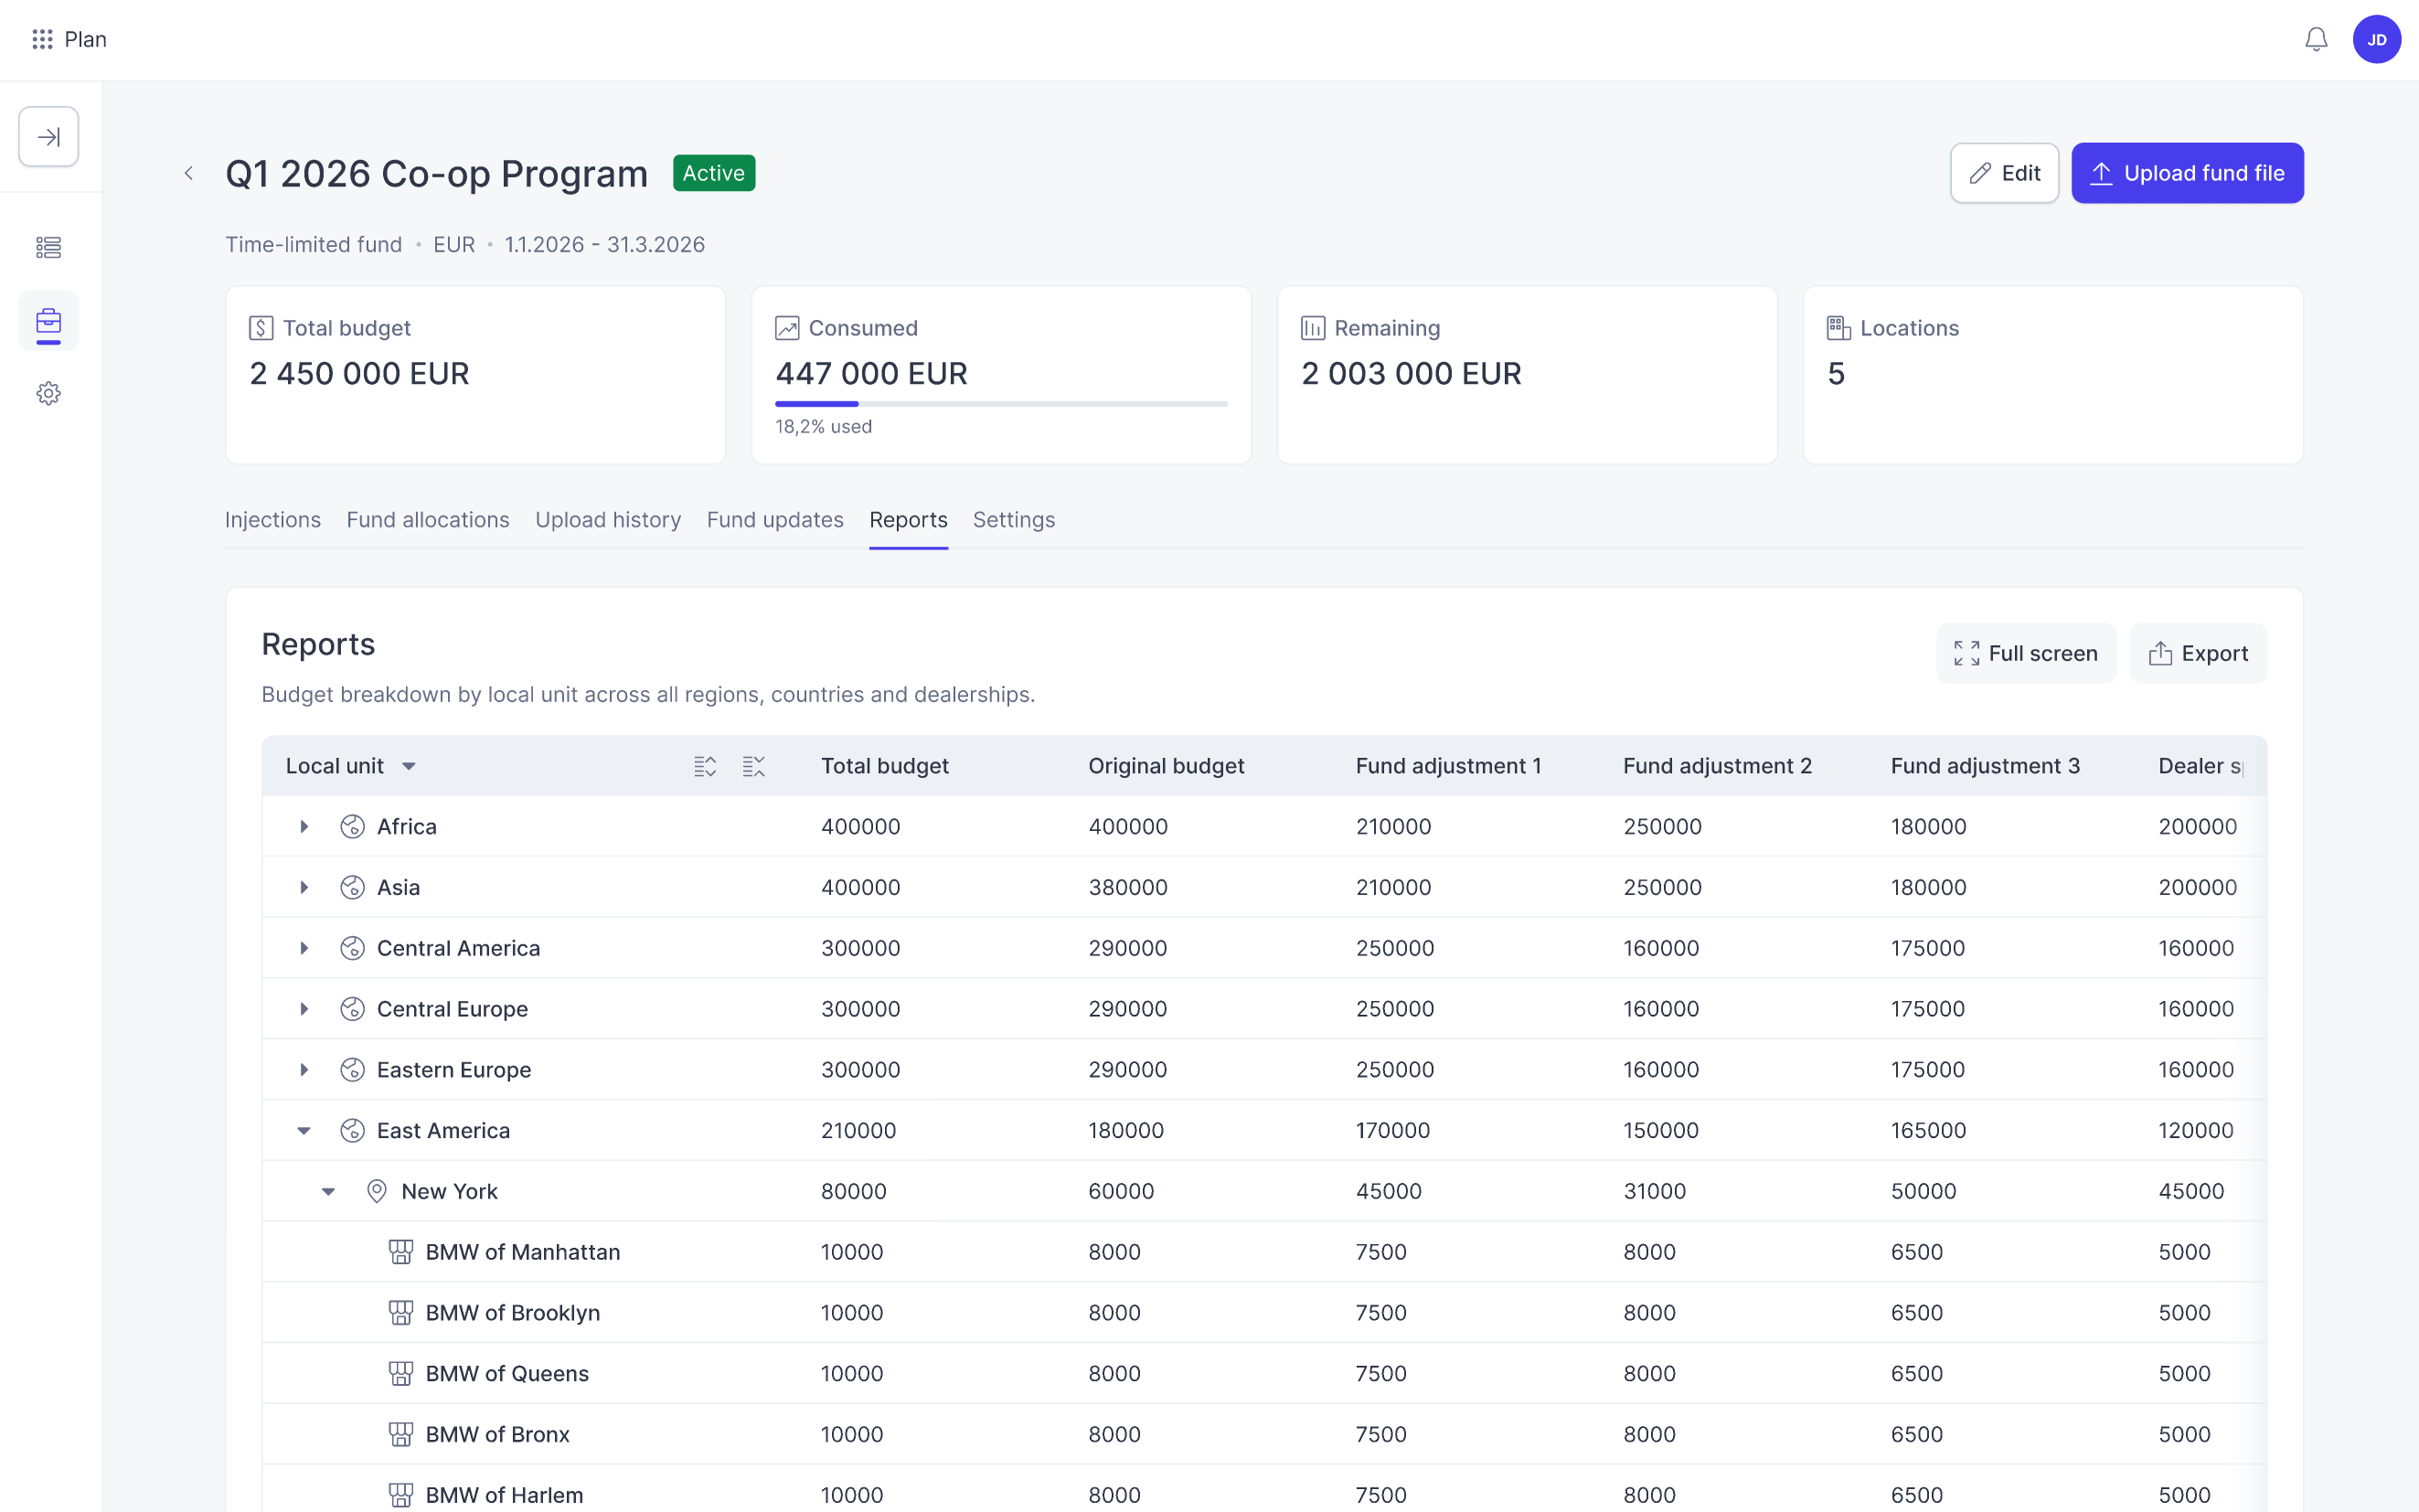Collapse all rows icon in table header
This screenshot has width=2419, height=1512.
tap(754, 766)
